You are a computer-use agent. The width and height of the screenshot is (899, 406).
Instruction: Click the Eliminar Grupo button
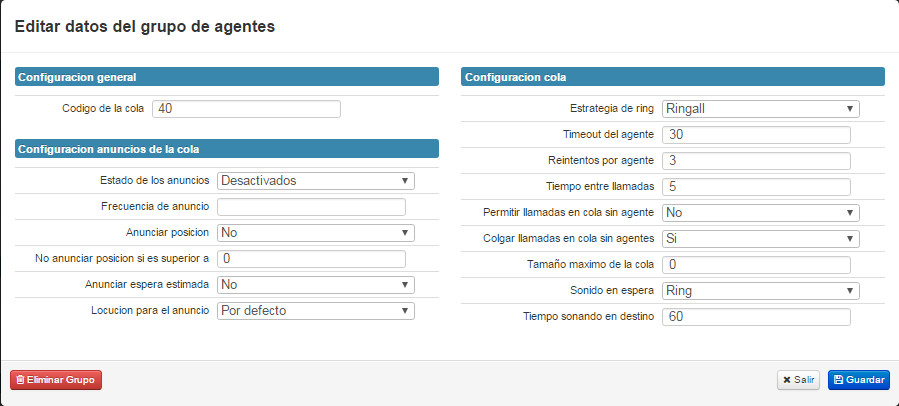(x=56, y=380)
